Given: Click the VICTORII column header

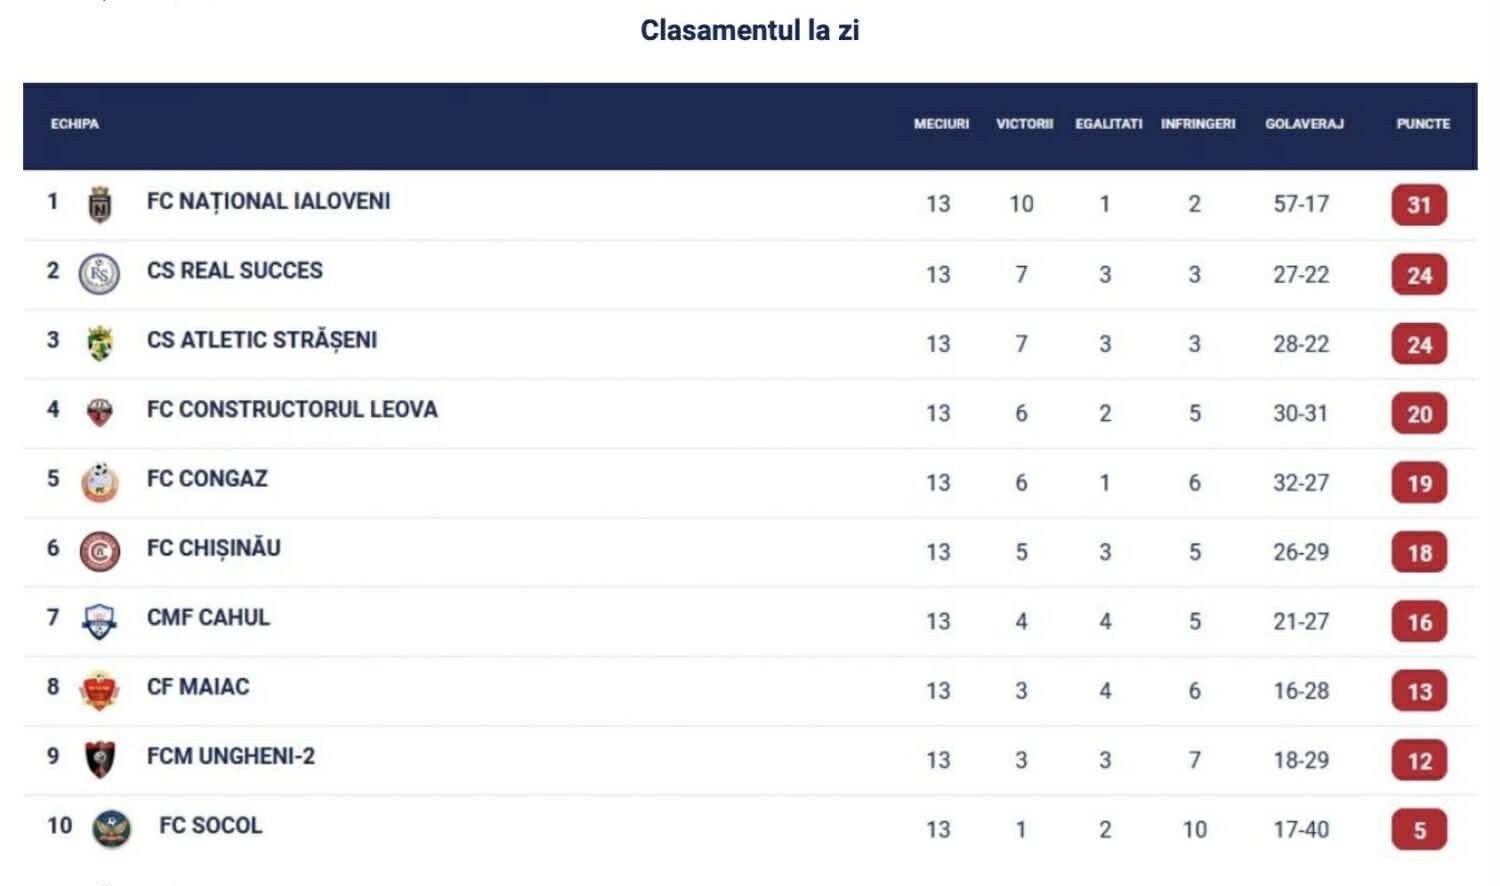Looking at the screenshot, I should (x=1024, y=124).
